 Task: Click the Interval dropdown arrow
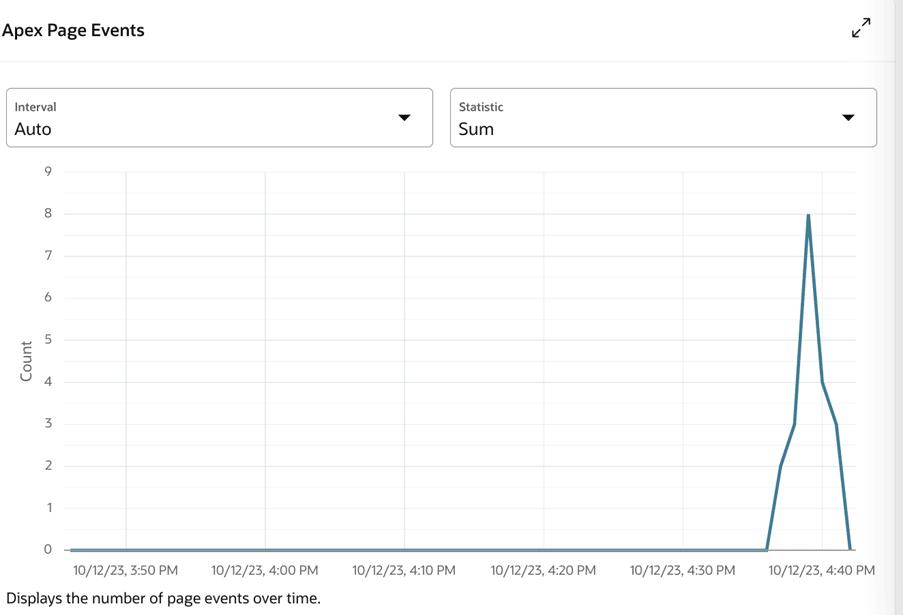404,117
